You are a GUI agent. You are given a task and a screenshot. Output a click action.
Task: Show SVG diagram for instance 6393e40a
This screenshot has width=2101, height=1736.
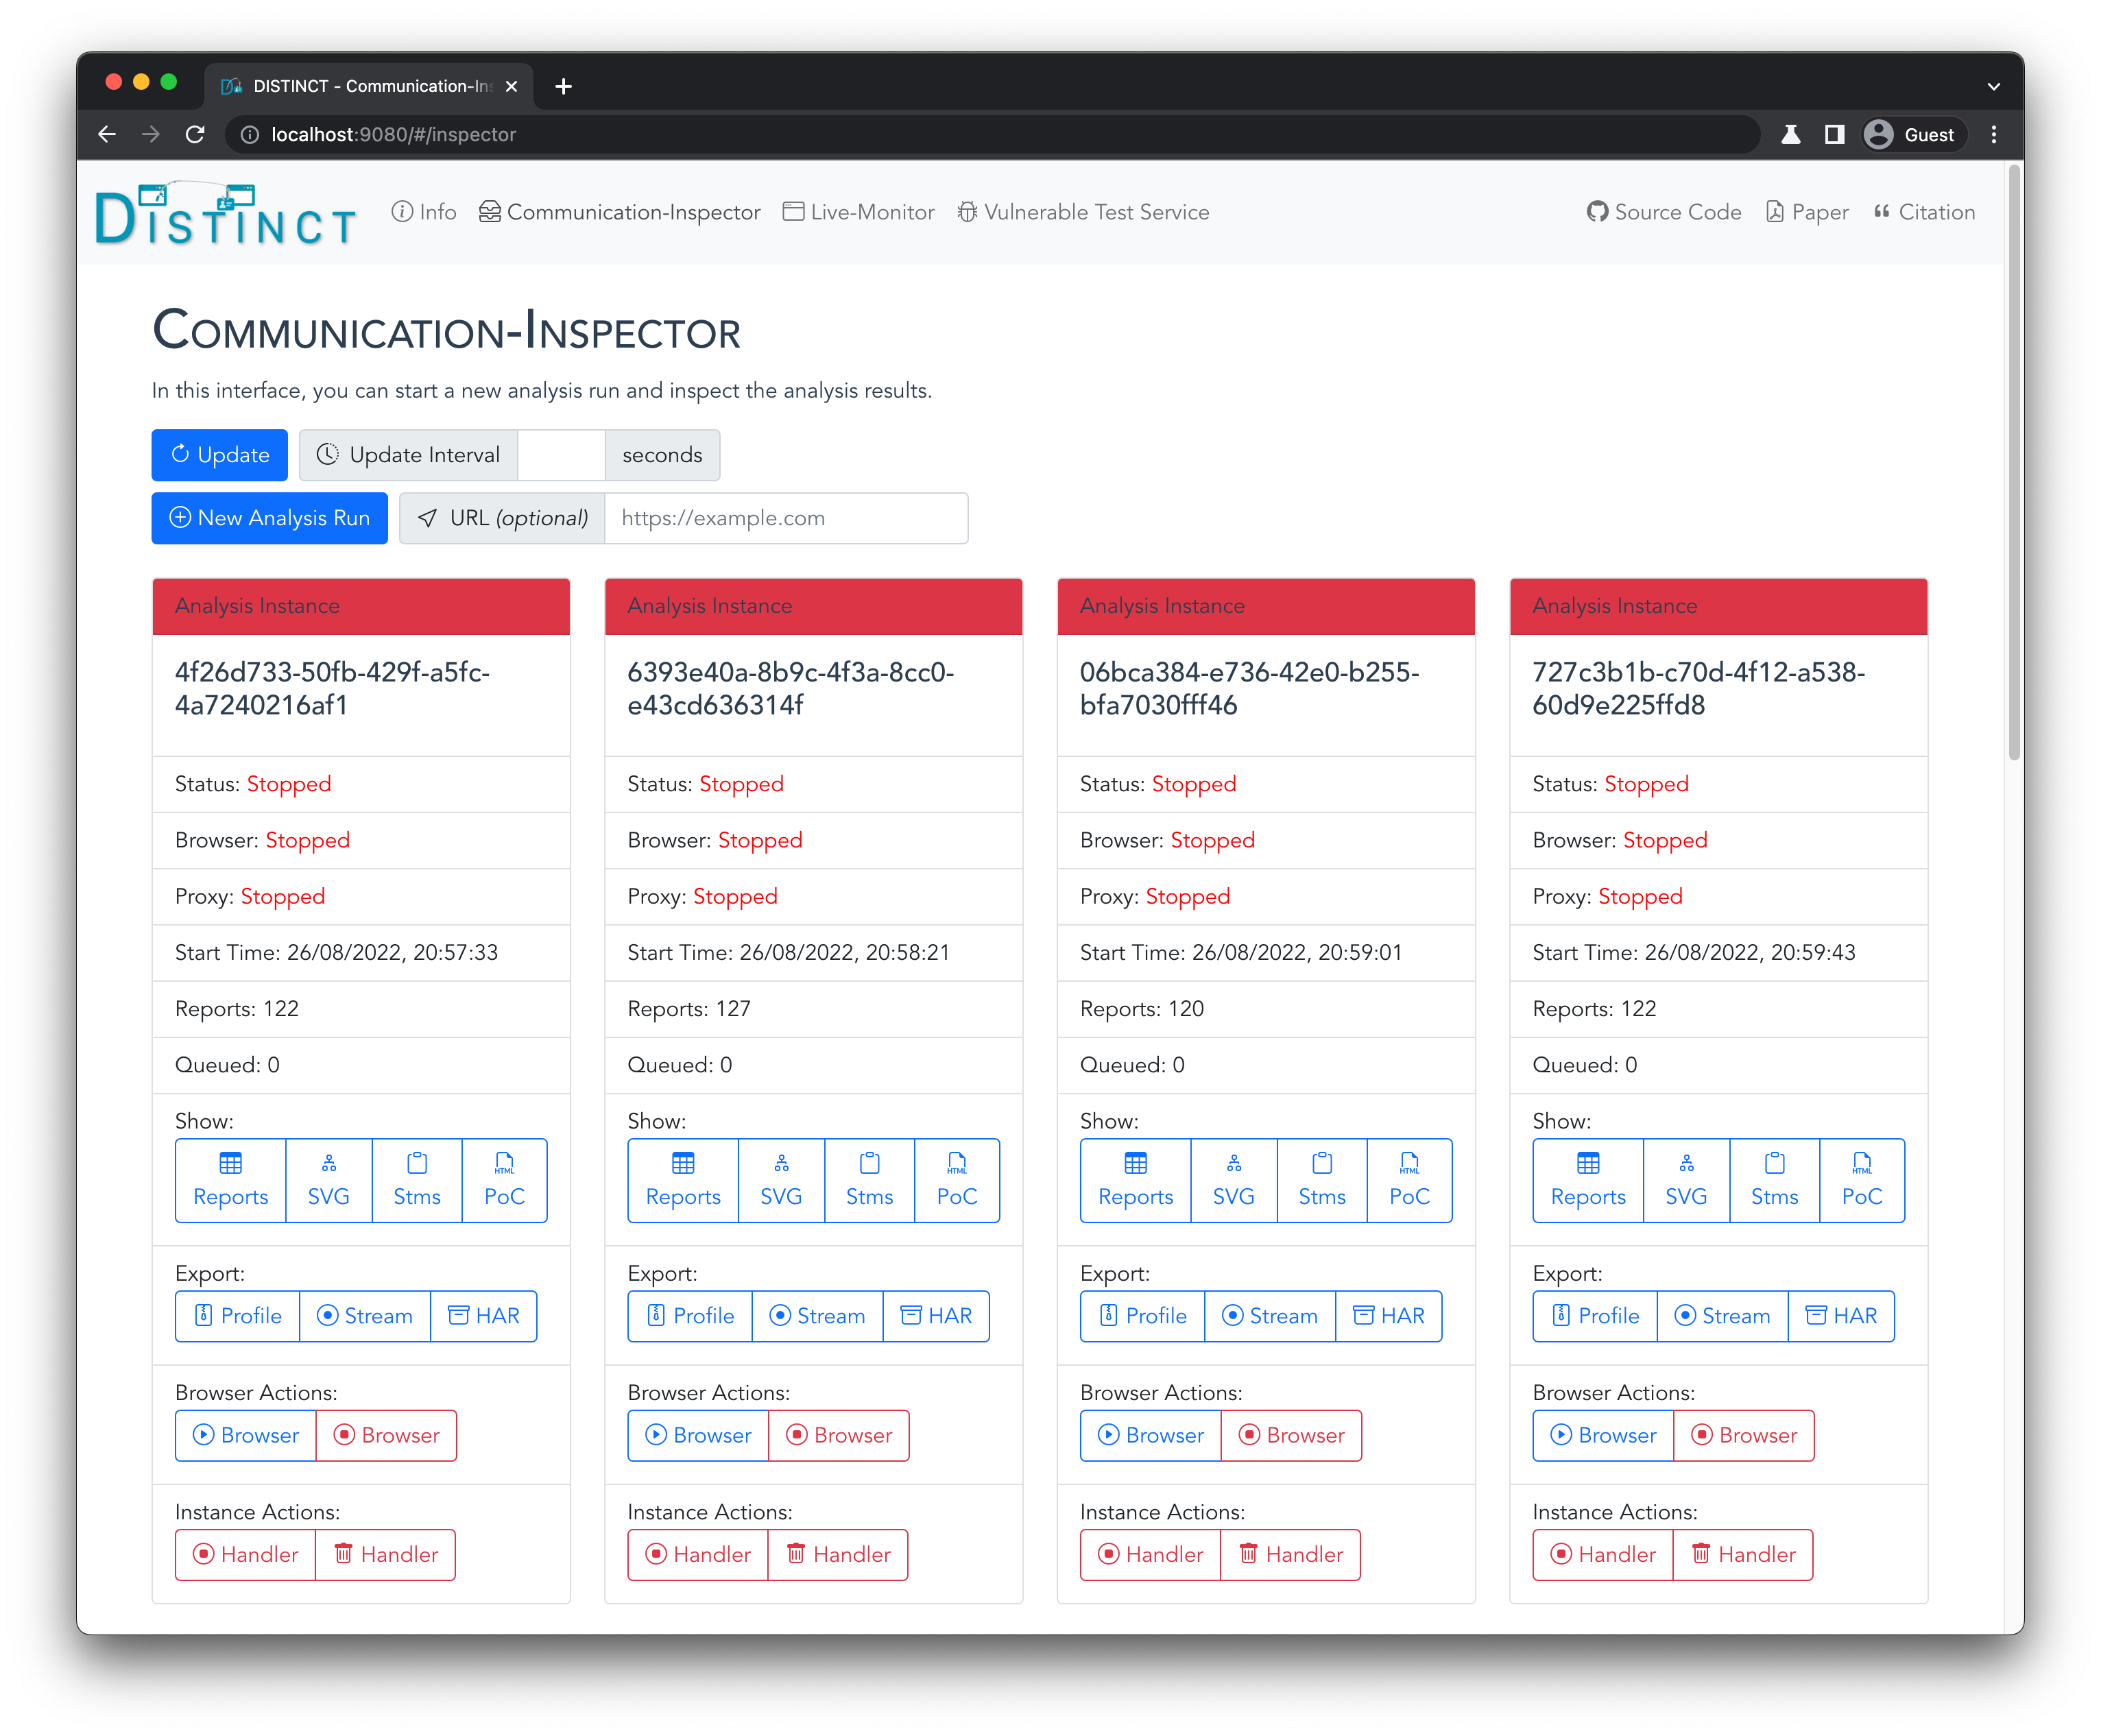[x=781, y=1180]
